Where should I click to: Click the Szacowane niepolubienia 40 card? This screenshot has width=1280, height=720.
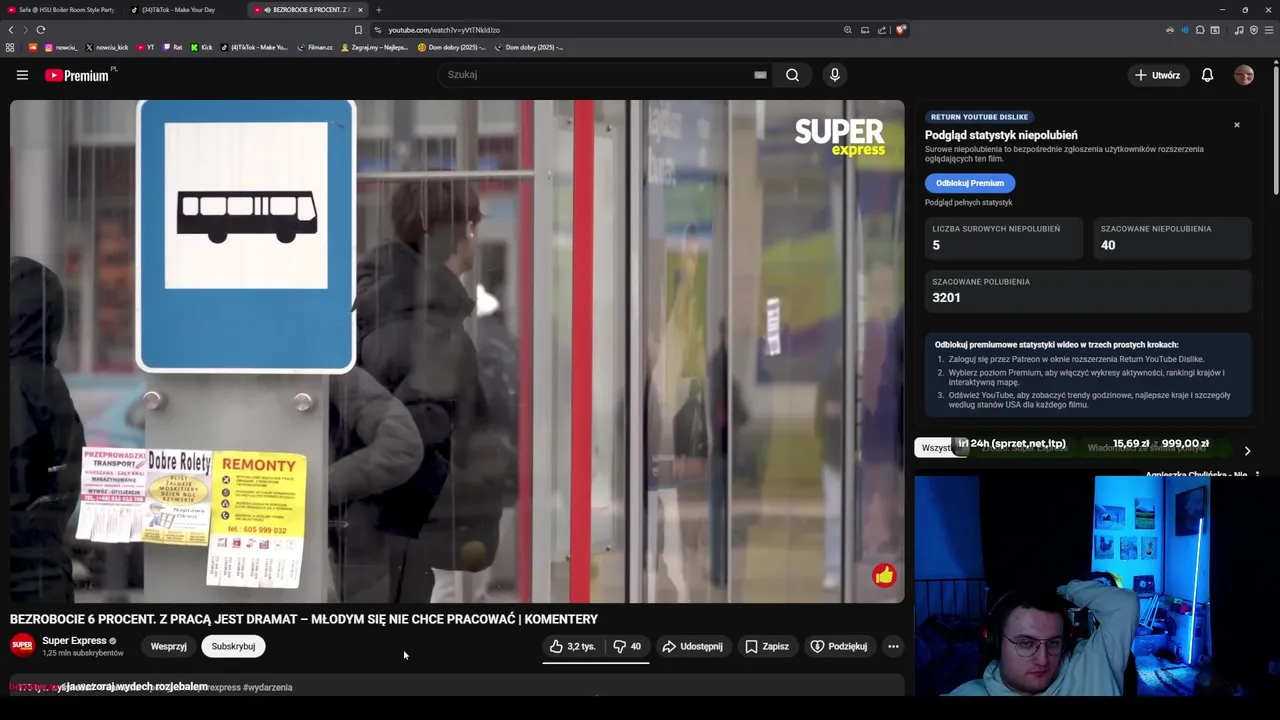(x=1172, y=239)
